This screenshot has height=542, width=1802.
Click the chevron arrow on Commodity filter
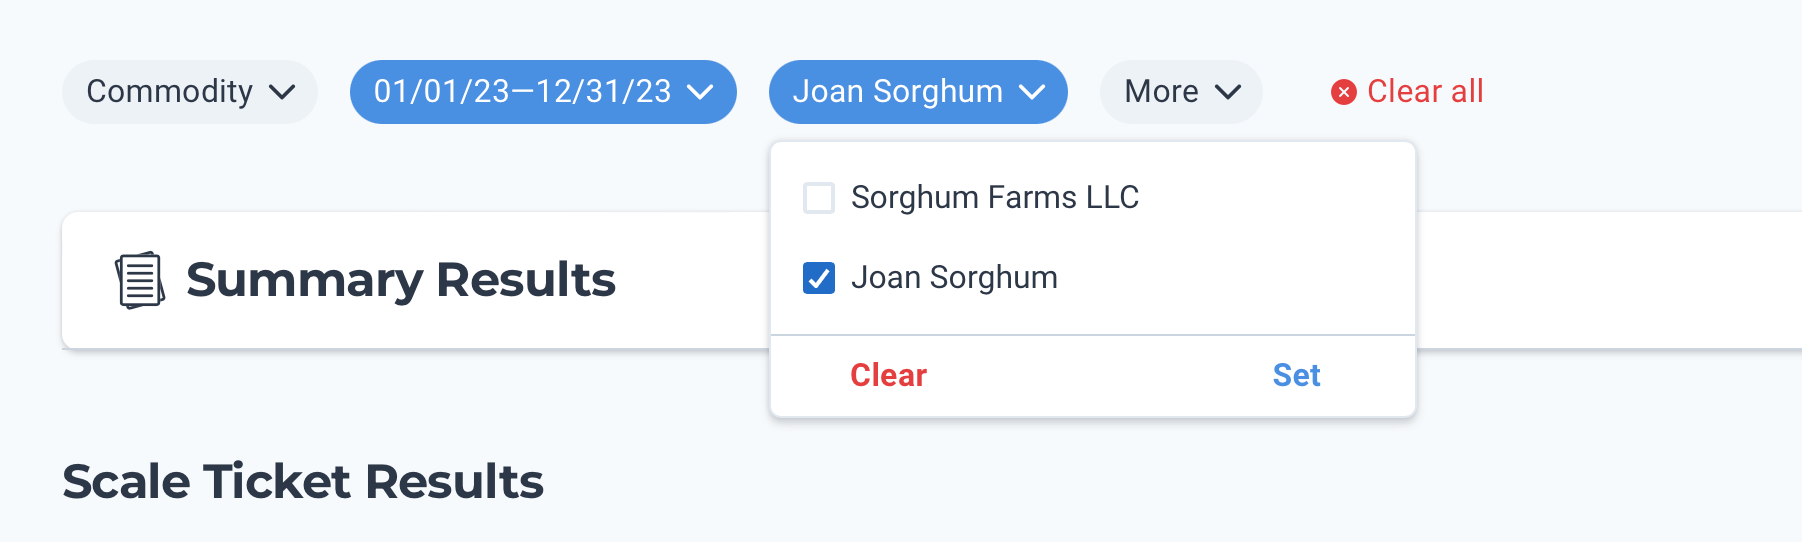[283, 92]
